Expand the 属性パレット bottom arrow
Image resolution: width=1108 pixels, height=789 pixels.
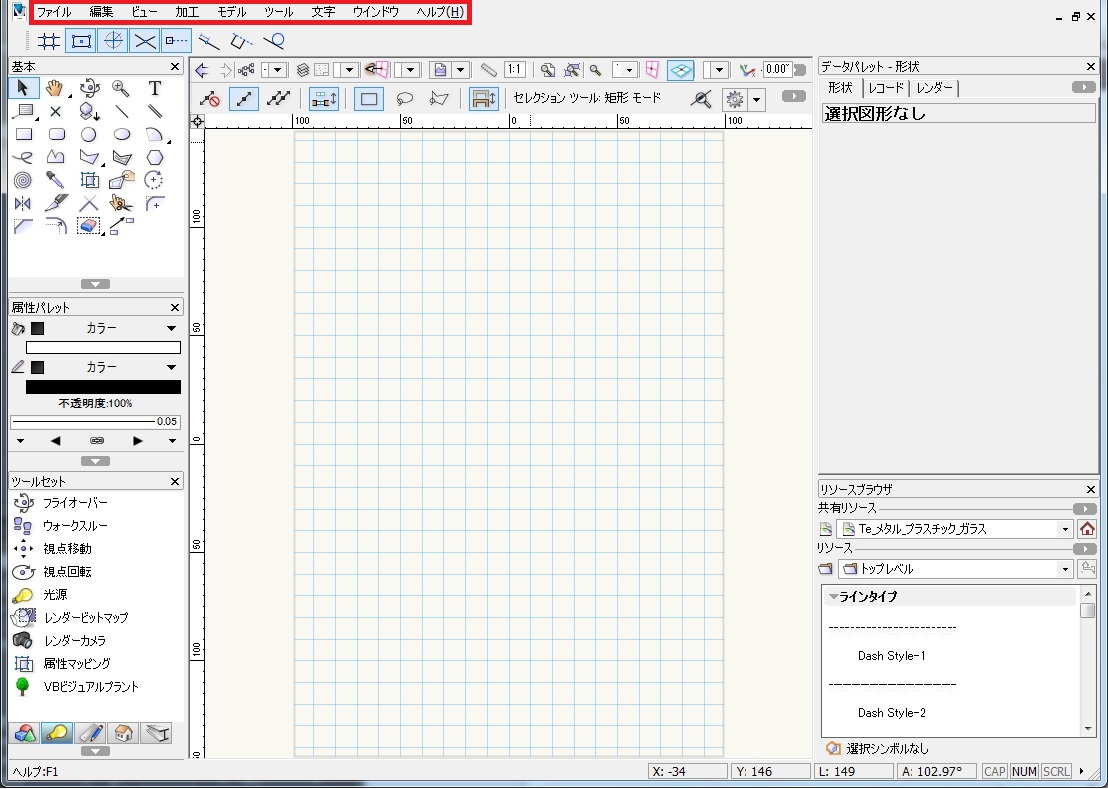(95, 461)
